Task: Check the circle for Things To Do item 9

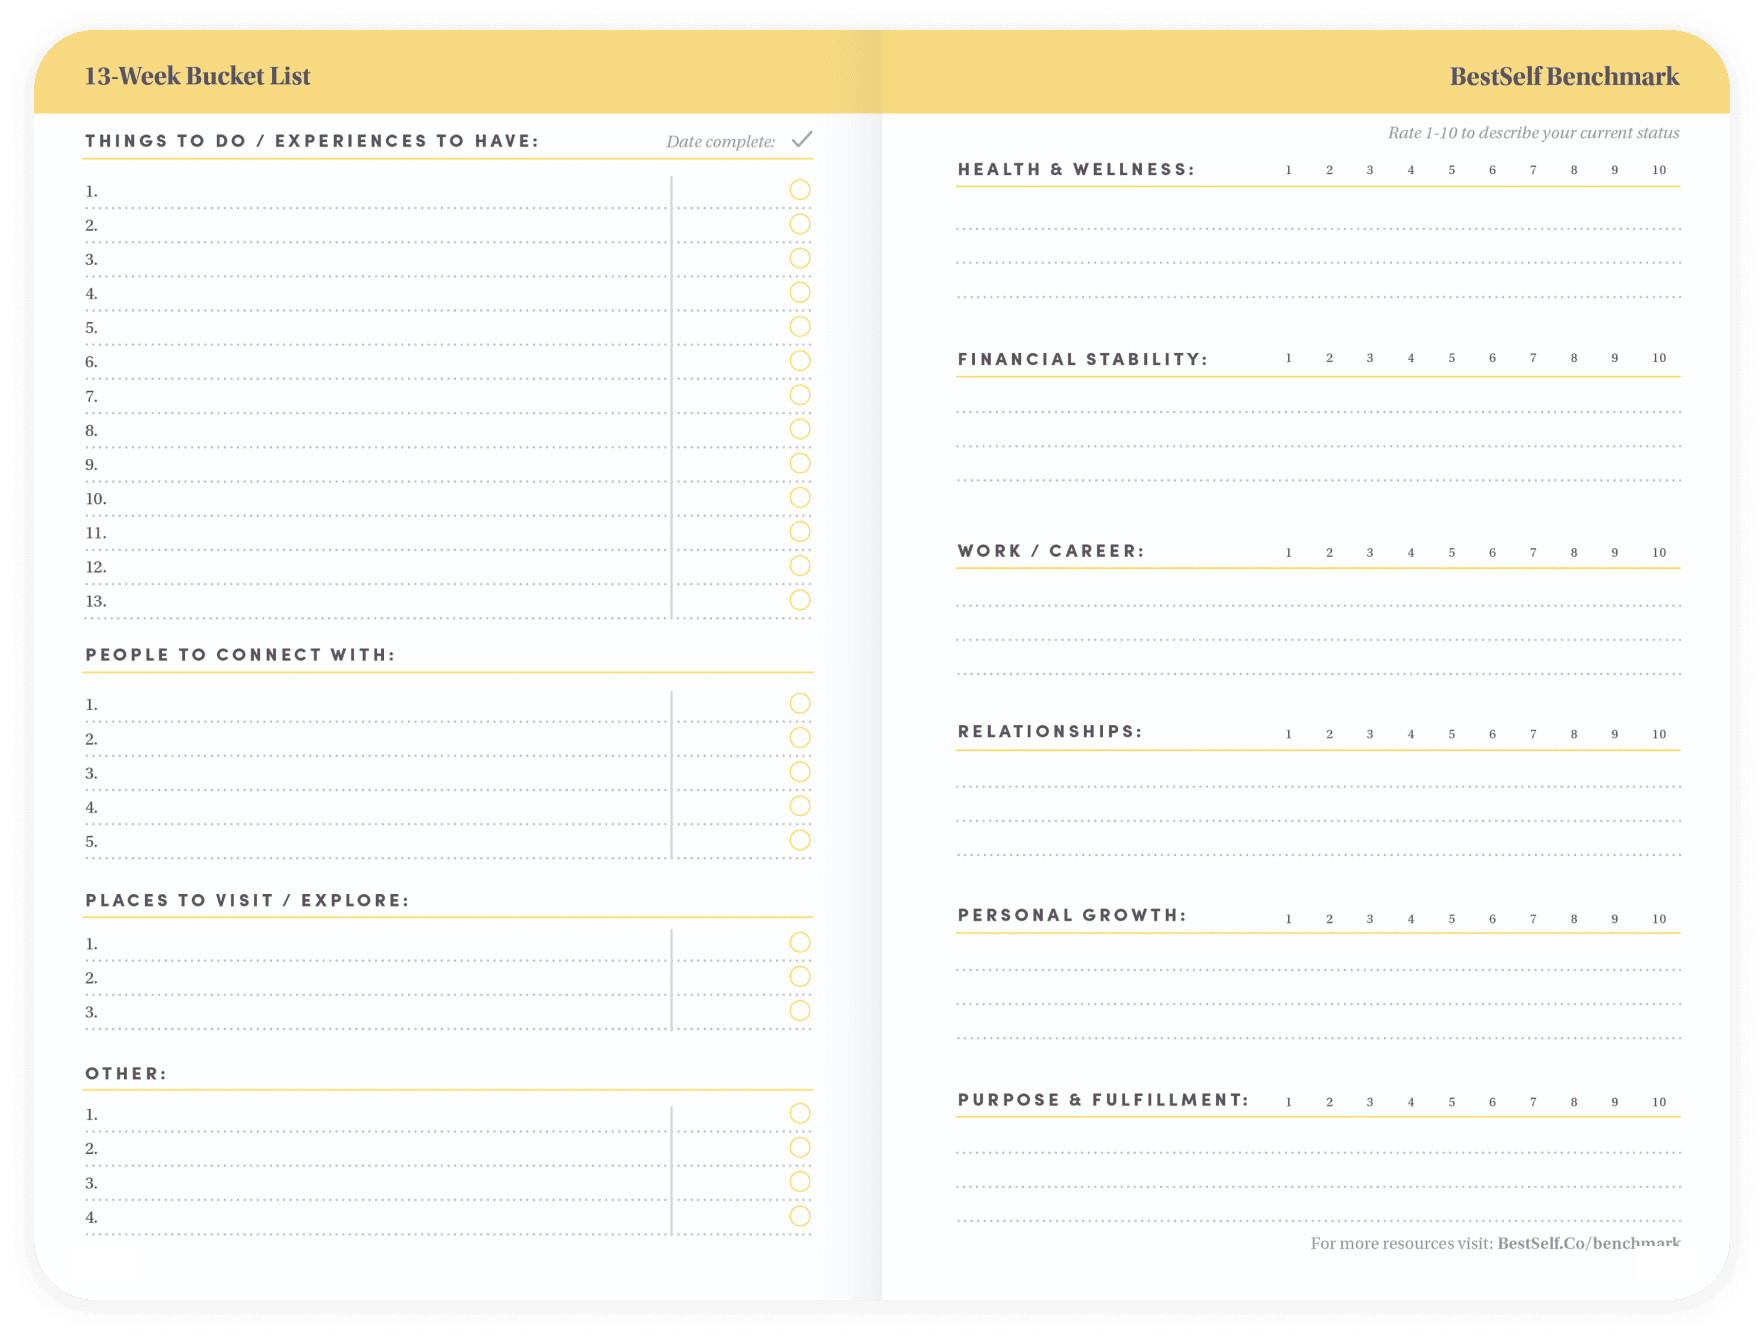Action: coord(800,463)
